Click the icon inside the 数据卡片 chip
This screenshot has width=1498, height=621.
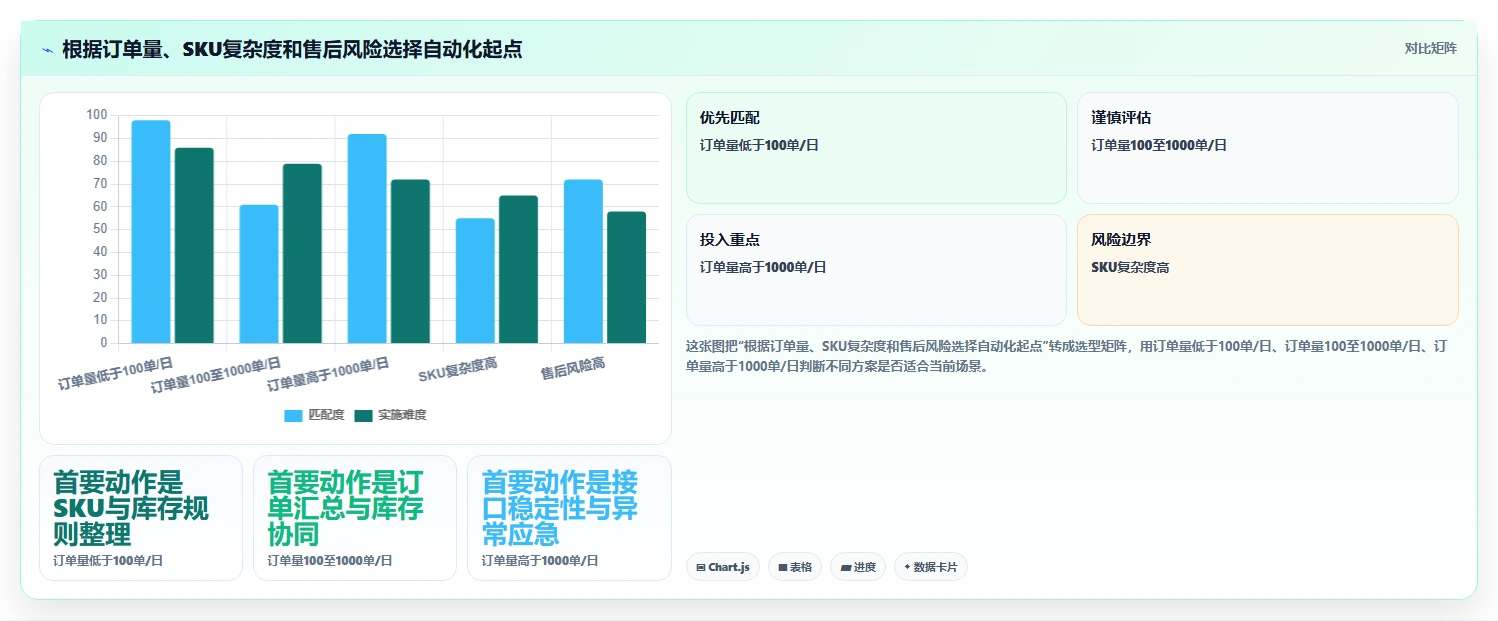pyautogui.click(x=907, y=567)
